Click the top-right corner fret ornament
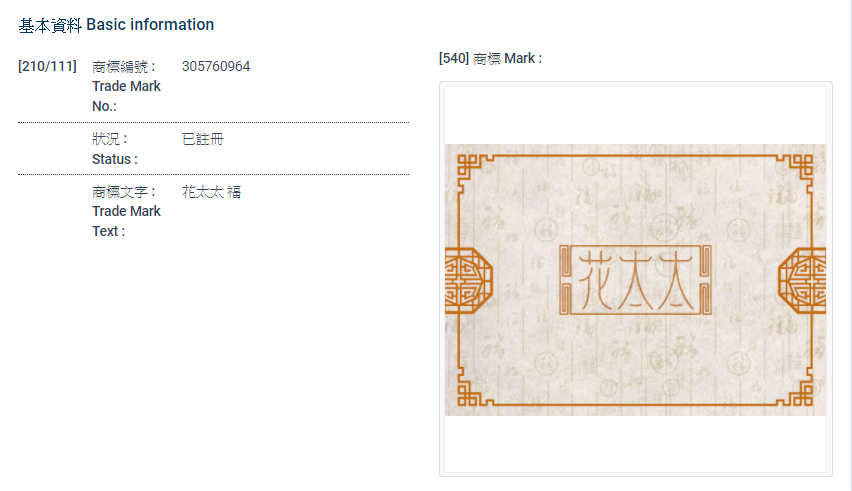852x491 pixels. pos(805,166)
